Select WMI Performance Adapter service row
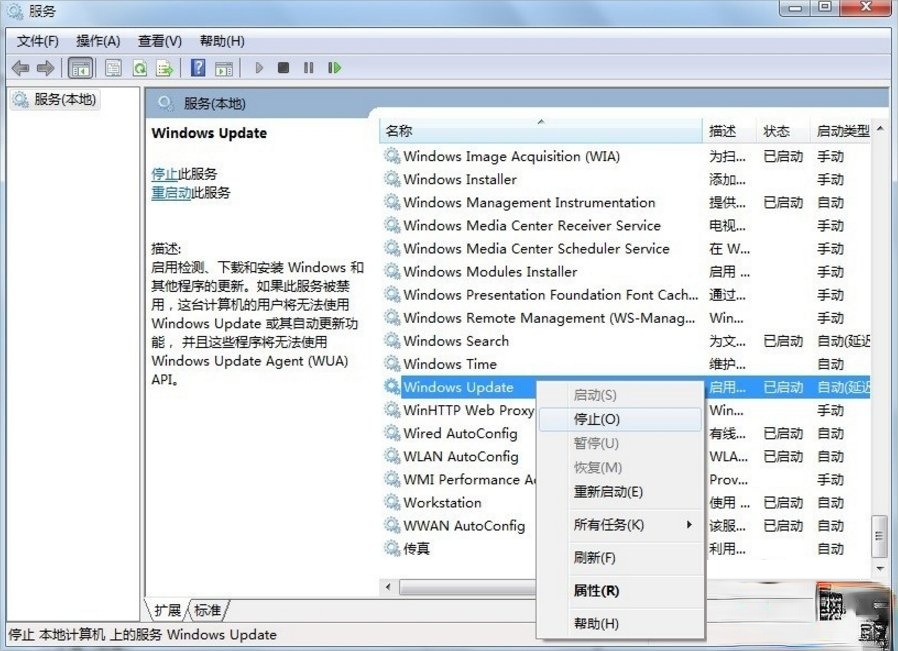Screen dimensions: 898x651 (469, 479)
